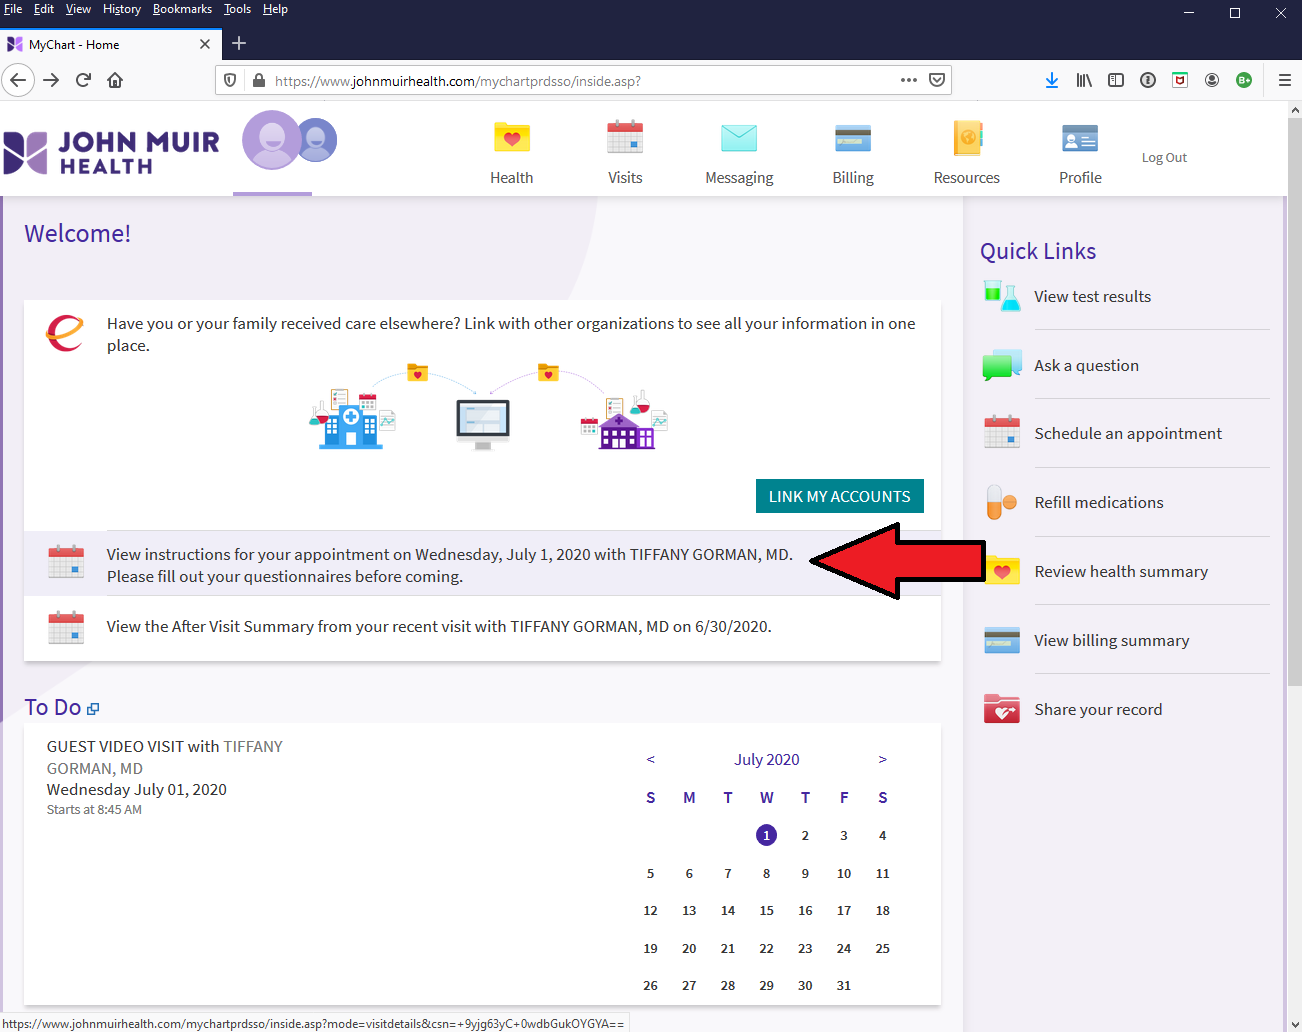Click the Ask a question chat icon
The width and height of the screenshot is (1302, 1032).
click(1002, 365)
